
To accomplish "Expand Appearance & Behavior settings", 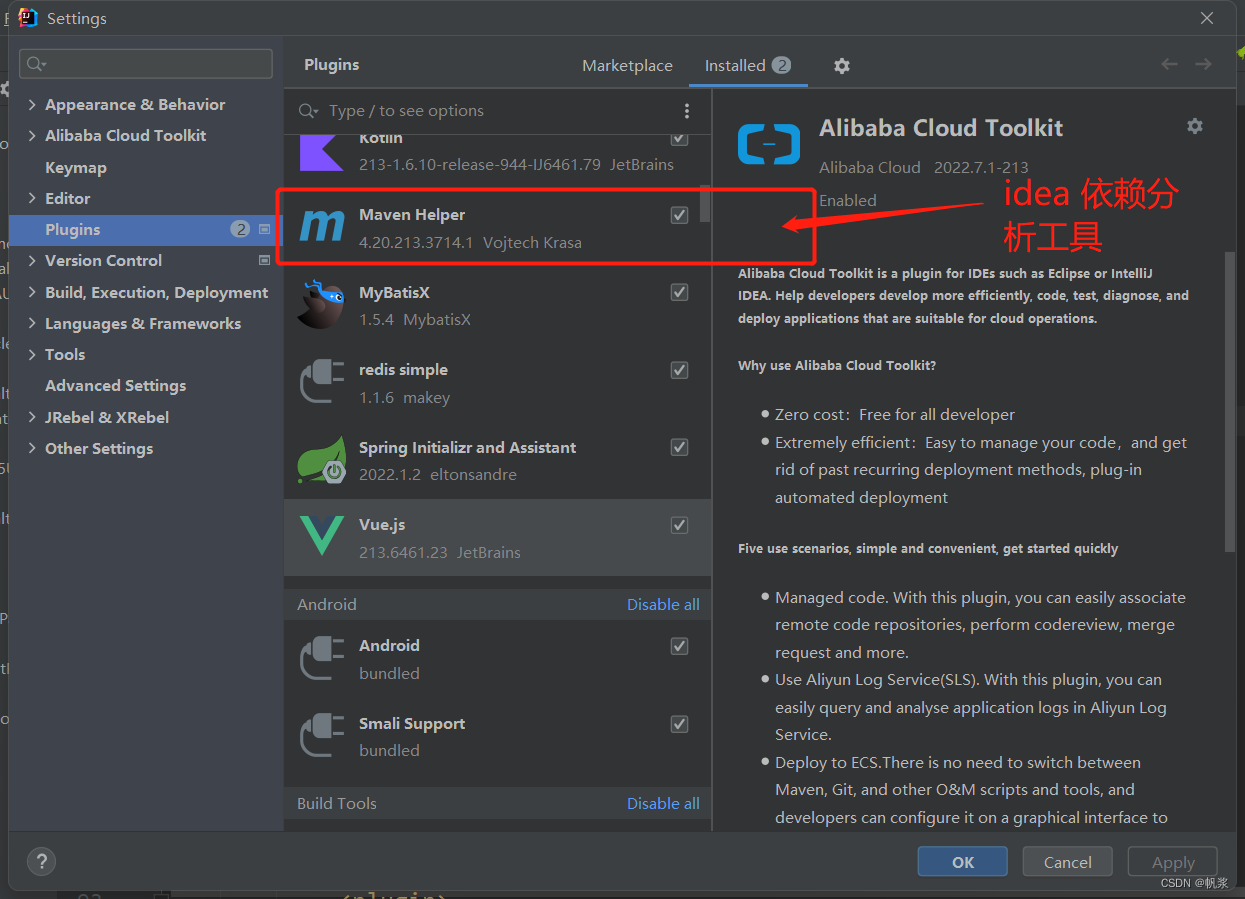I will point(32,105).
